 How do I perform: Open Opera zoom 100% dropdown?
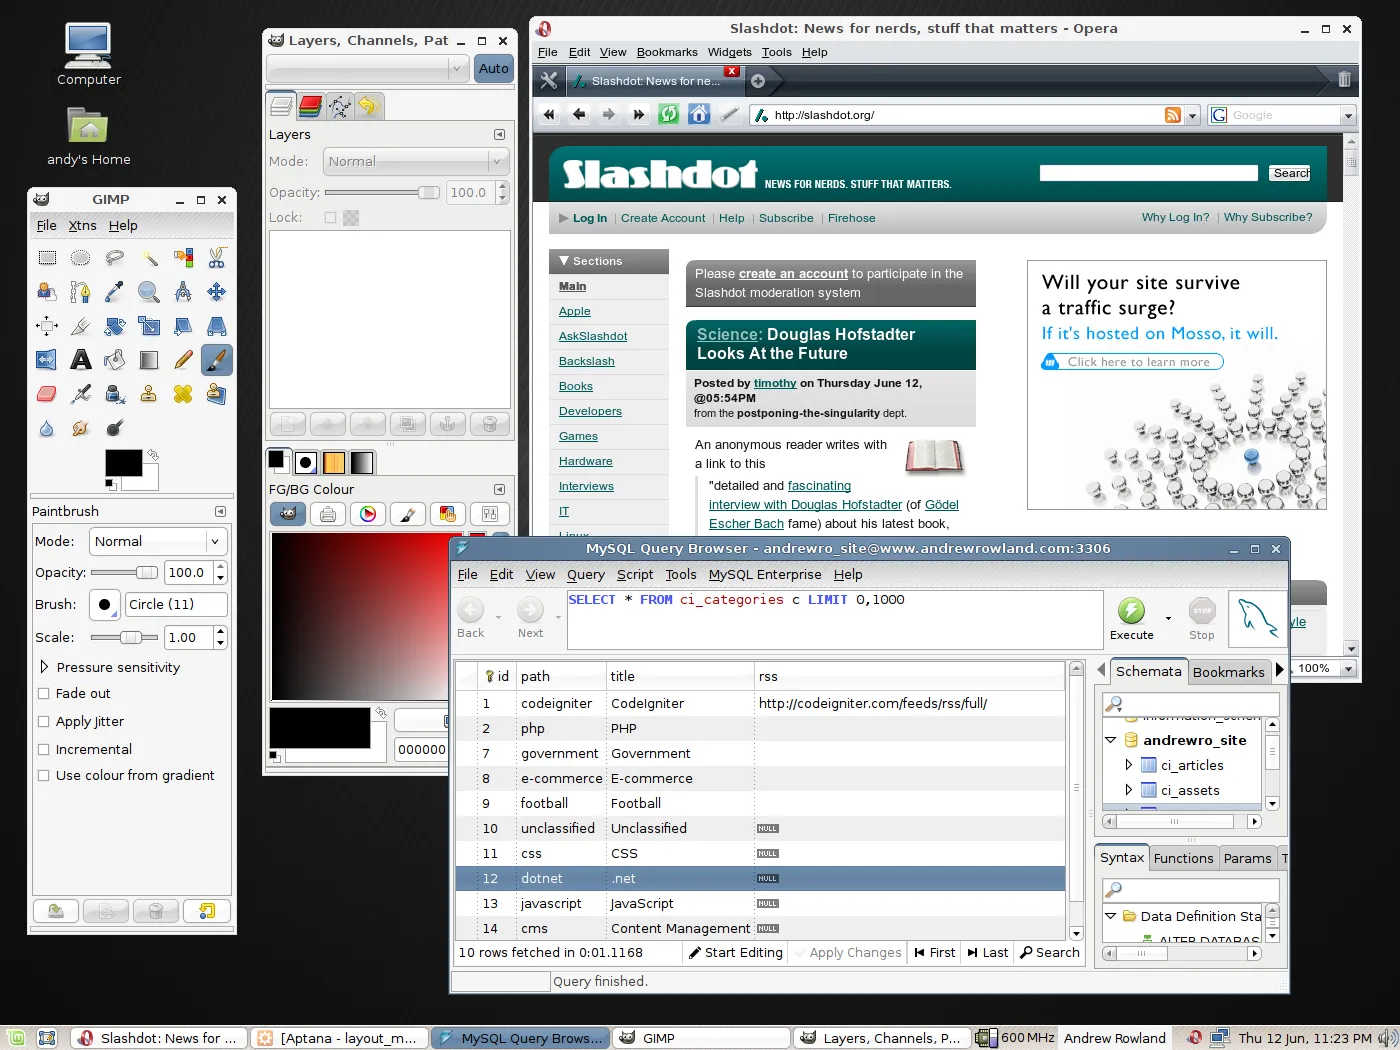pos(1348,668)
